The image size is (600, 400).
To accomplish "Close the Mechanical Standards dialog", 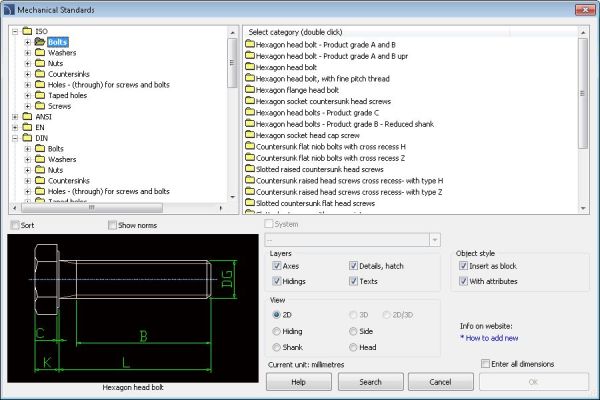I will click(585, 10).
